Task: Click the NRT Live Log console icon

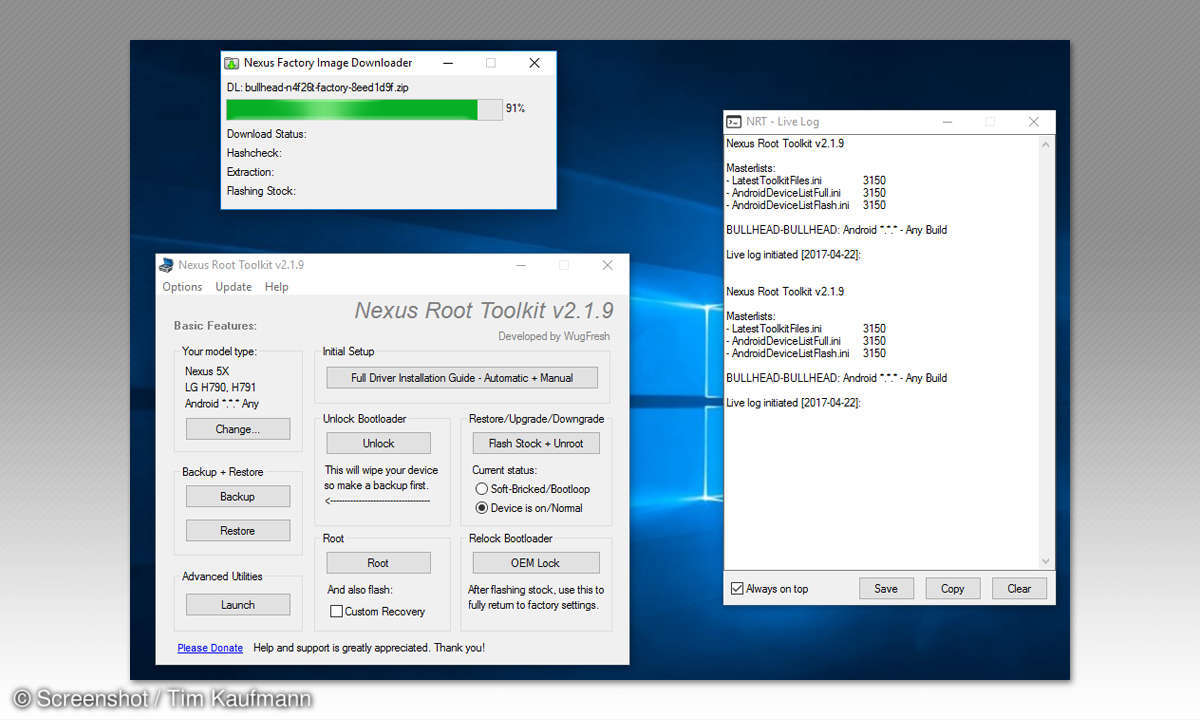Action: tap(734, 122)
